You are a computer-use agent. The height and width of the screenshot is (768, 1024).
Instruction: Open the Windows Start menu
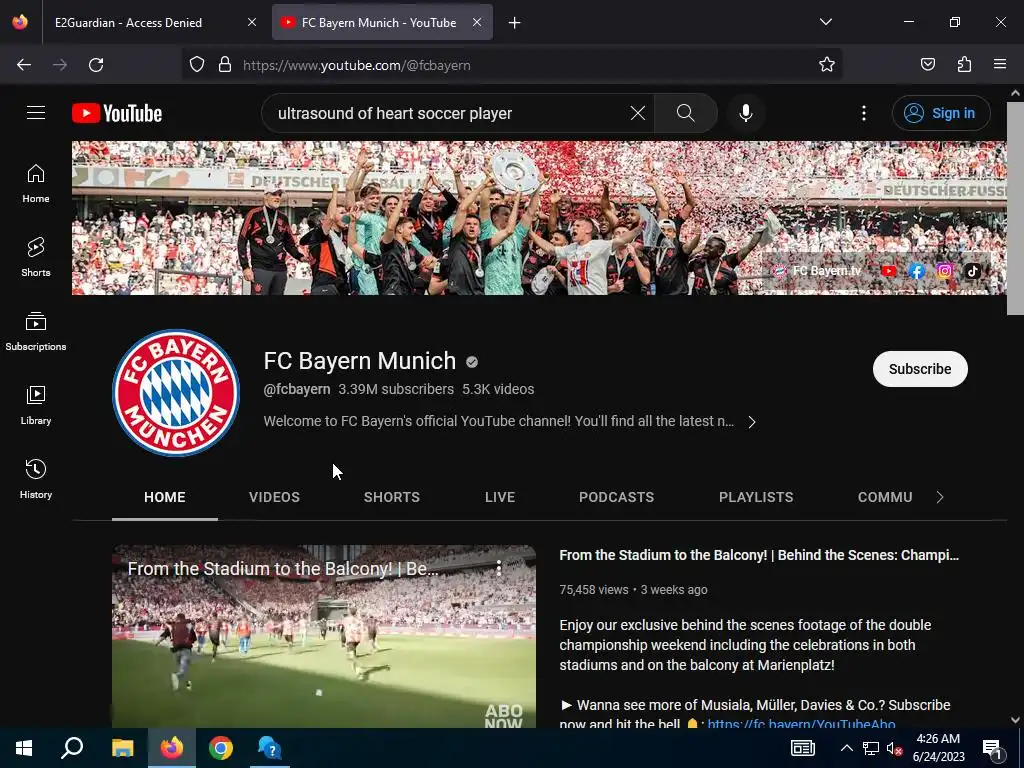coord(24,748)
